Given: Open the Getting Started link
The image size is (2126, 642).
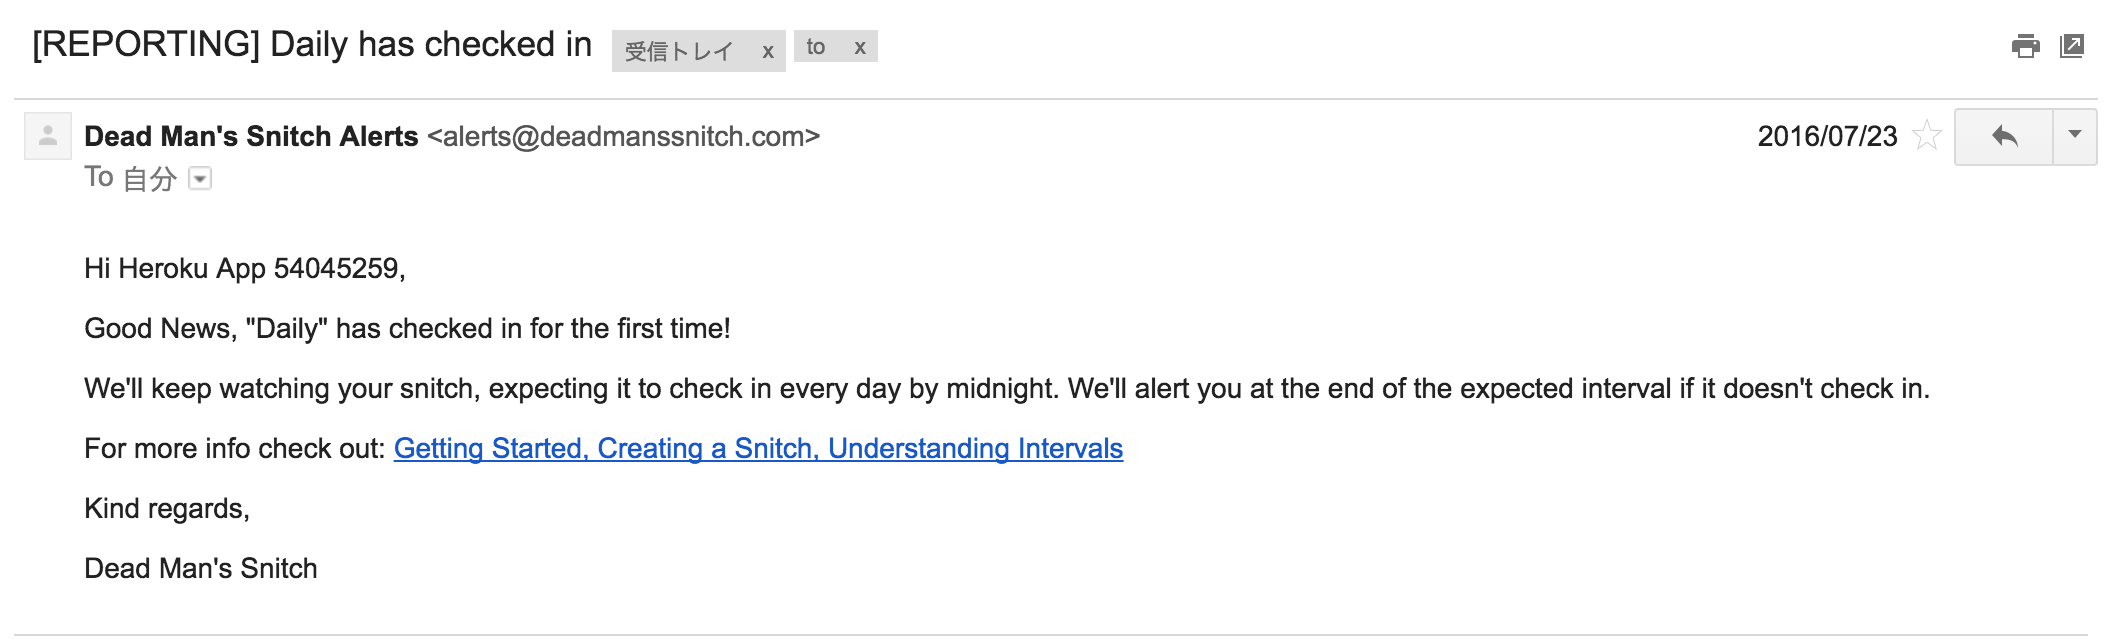Looking at the screenshot, I should coord(489,449).
